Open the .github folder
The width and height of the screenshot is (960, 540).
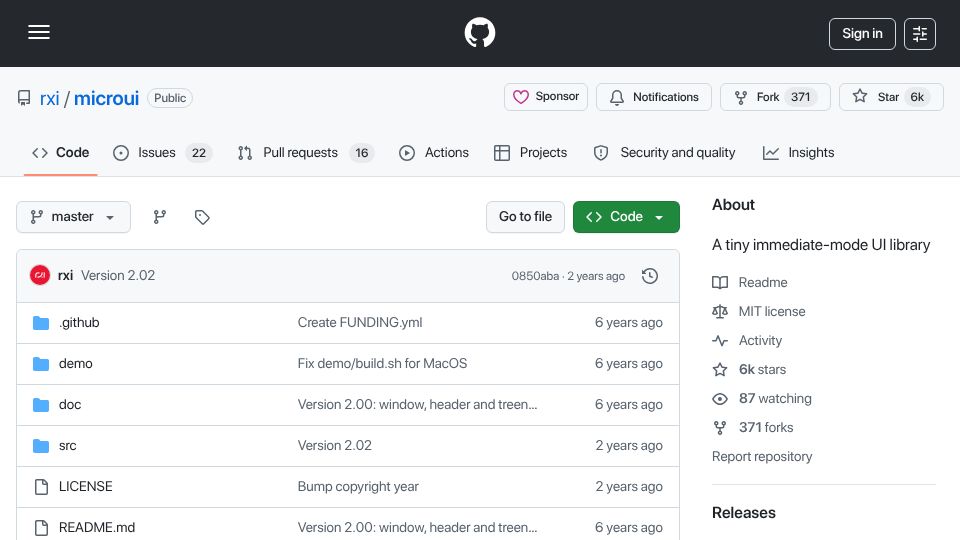(x=79, y=323)
